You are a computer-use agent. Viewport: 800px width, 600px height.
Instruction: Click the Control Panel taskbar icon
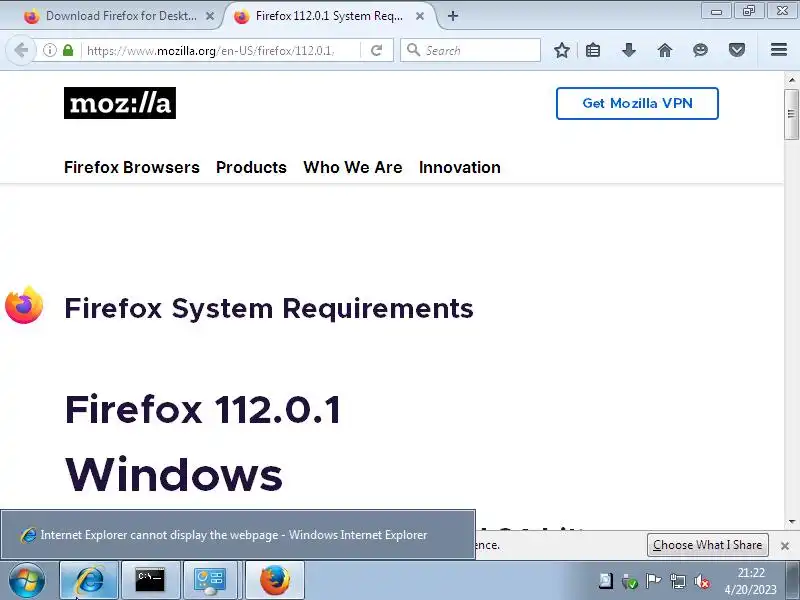210,581
